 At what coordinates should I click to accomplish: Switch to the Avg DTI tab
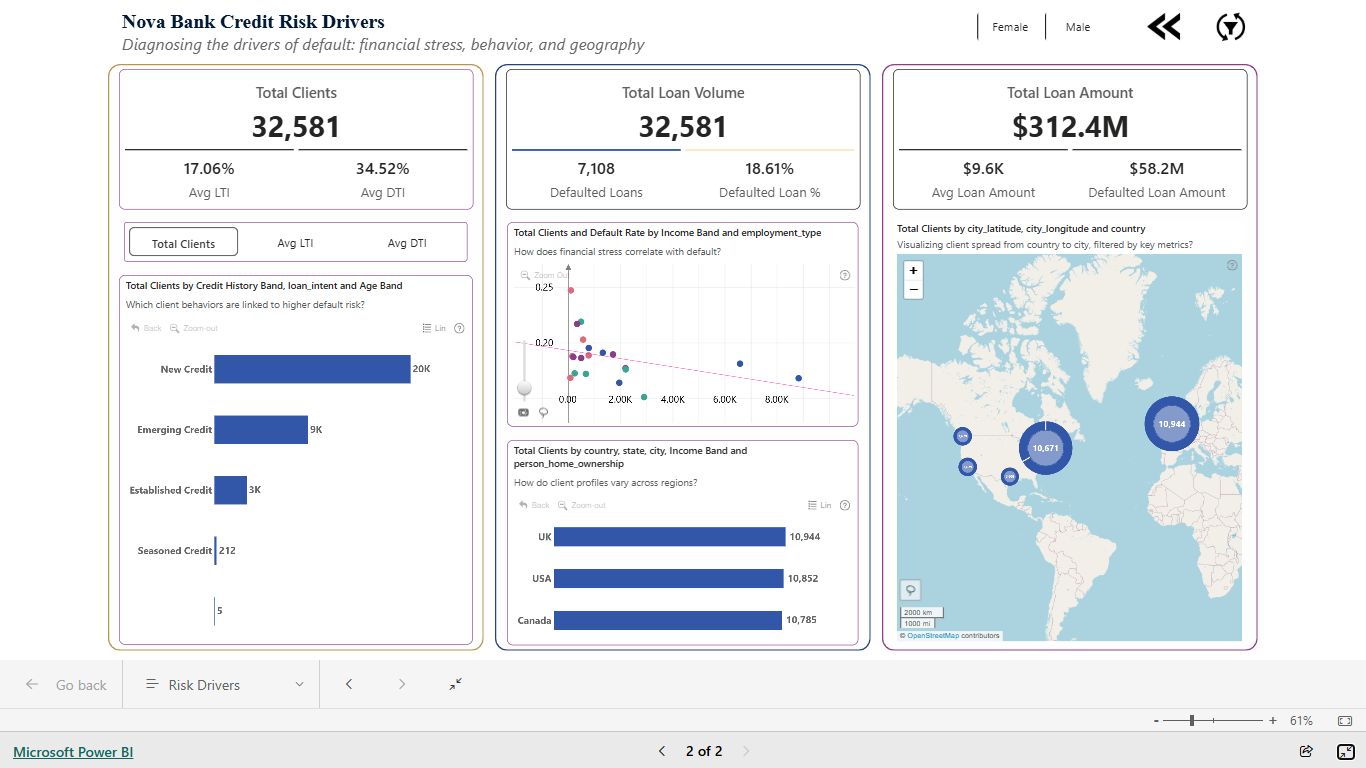tap(407, 243)
